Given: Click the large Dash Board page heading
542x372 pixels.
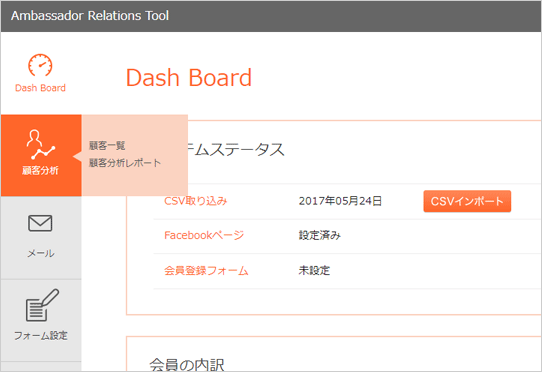Looking at the screenshot, I should click(x=189, y=77).
